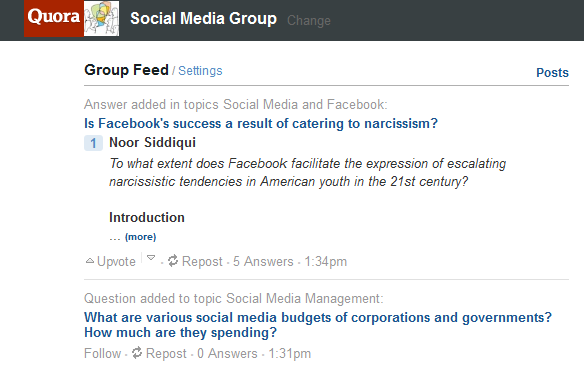
Task: Click the Change group link
Action: [x=309, y=20]
